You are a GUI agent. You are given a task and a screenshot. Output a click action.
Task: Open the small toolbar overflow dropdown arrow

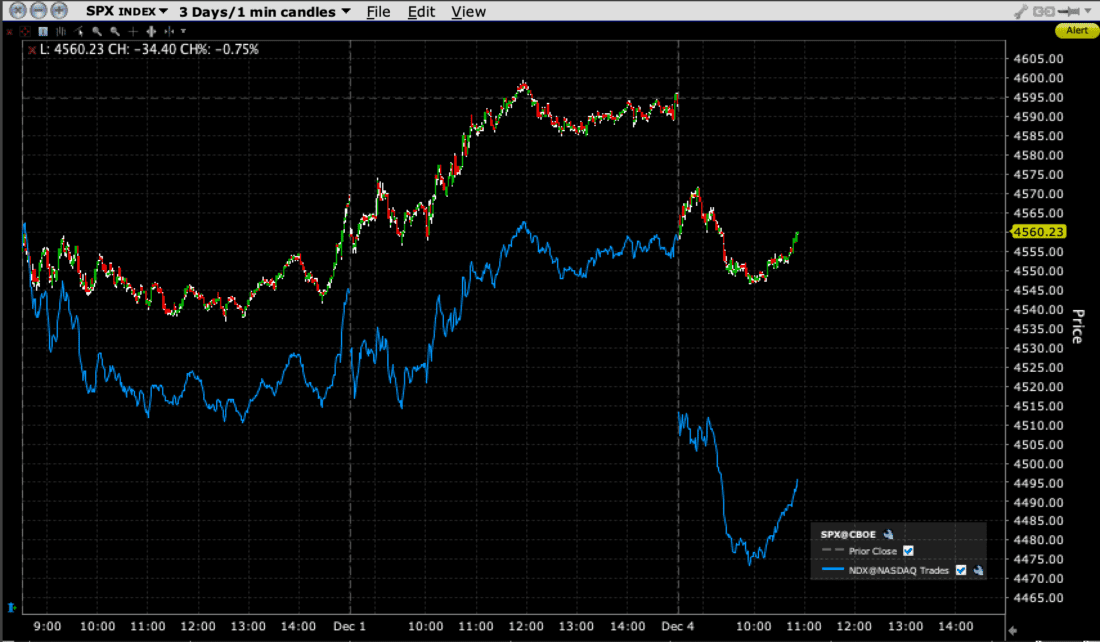pos(184,32)
